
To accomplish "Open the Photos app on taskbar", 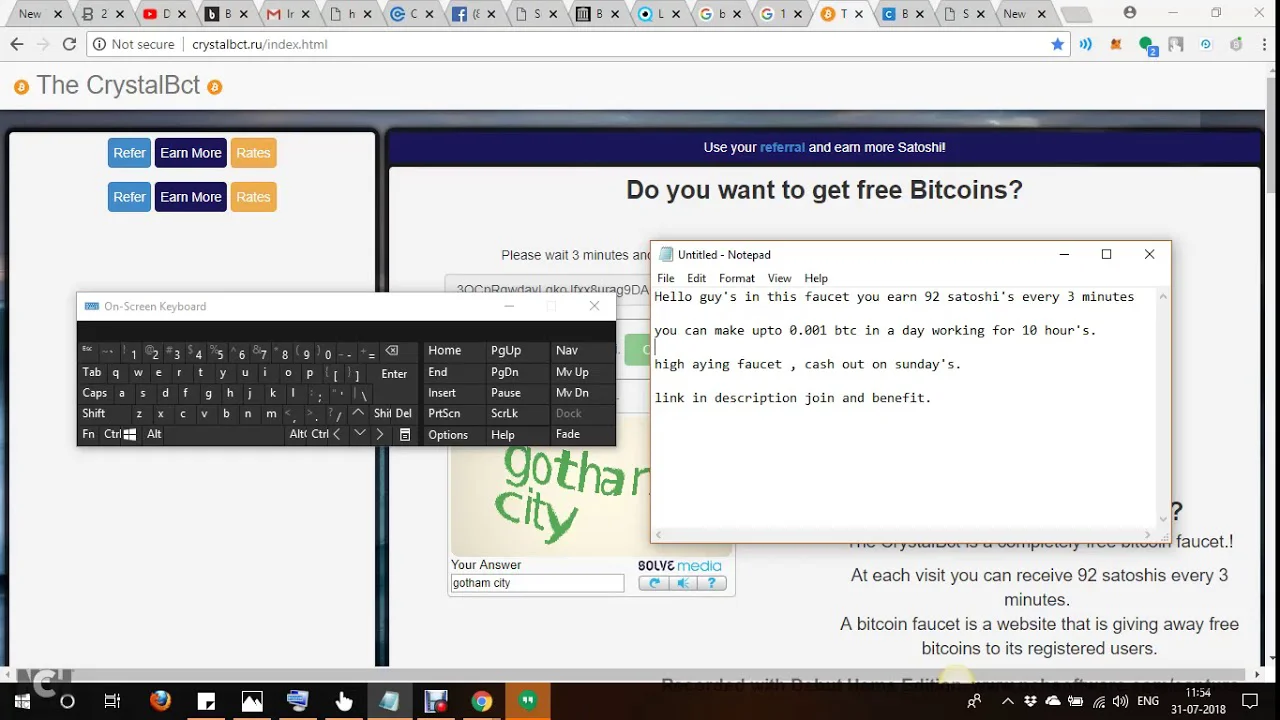I will 252,702.
